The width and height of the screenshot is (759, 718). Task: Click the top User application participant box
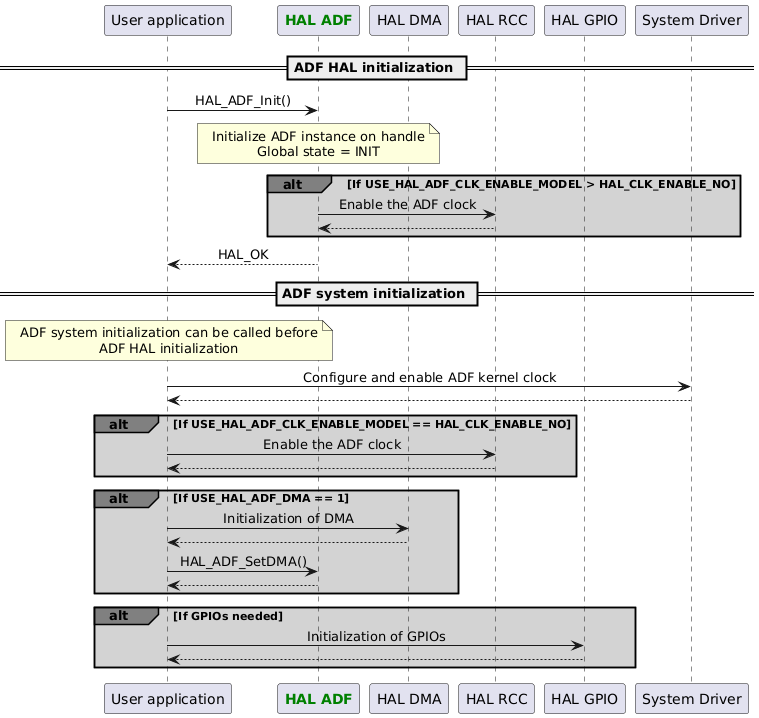click(x=167, y=20)
